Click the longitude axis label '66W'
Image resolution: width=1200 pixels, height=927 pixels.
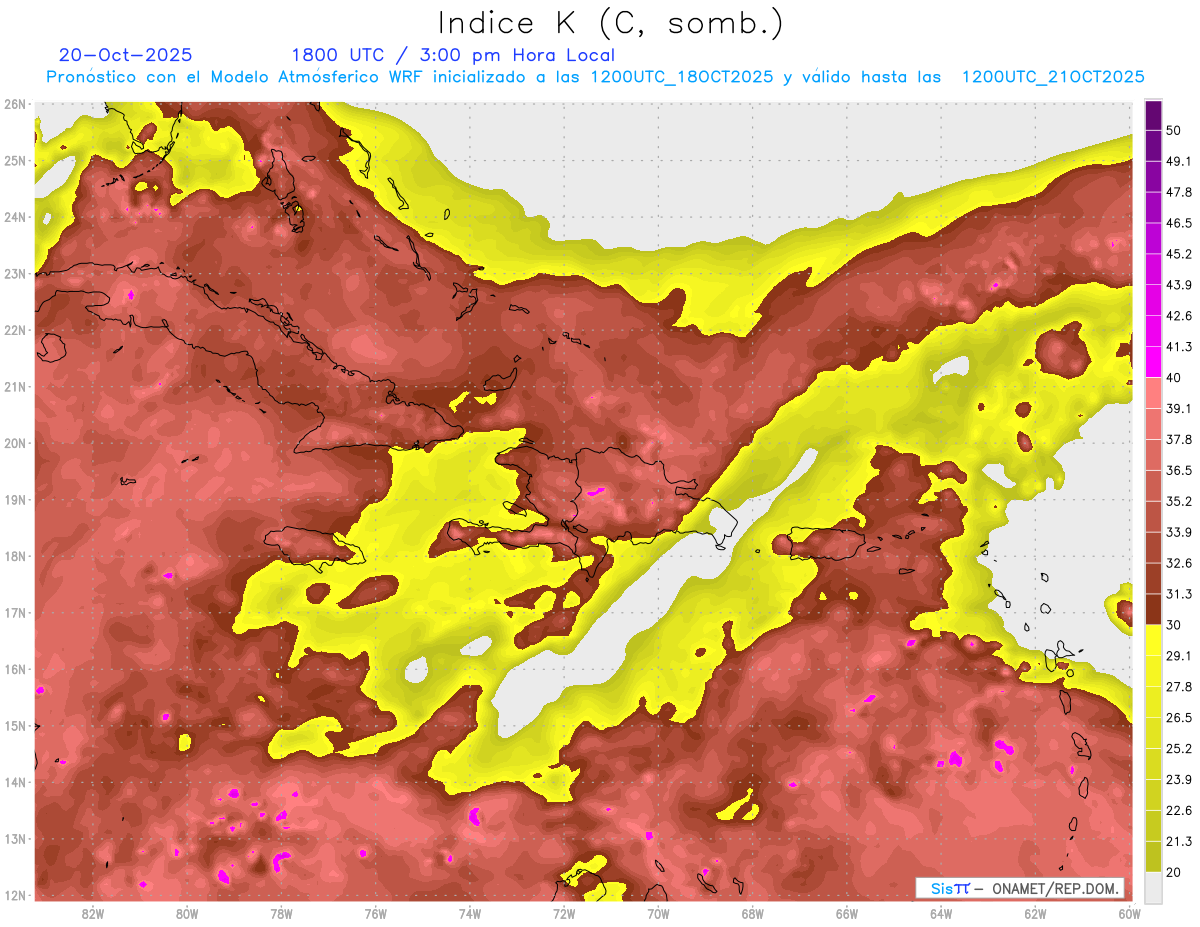847,914
